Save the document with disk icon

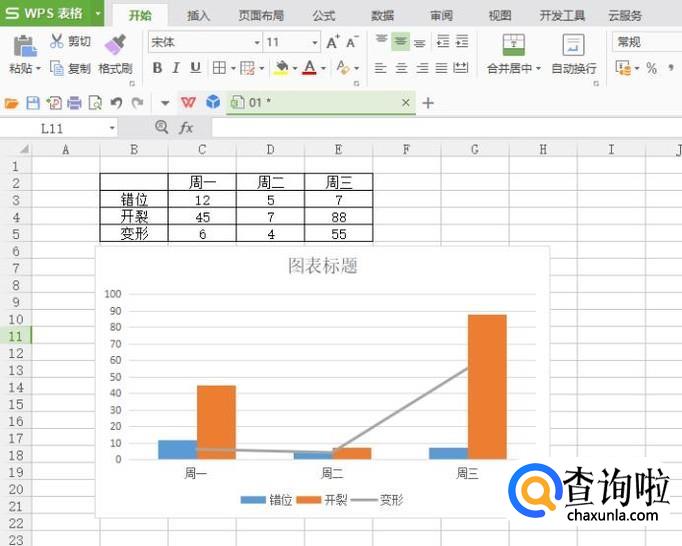(33, 103)
